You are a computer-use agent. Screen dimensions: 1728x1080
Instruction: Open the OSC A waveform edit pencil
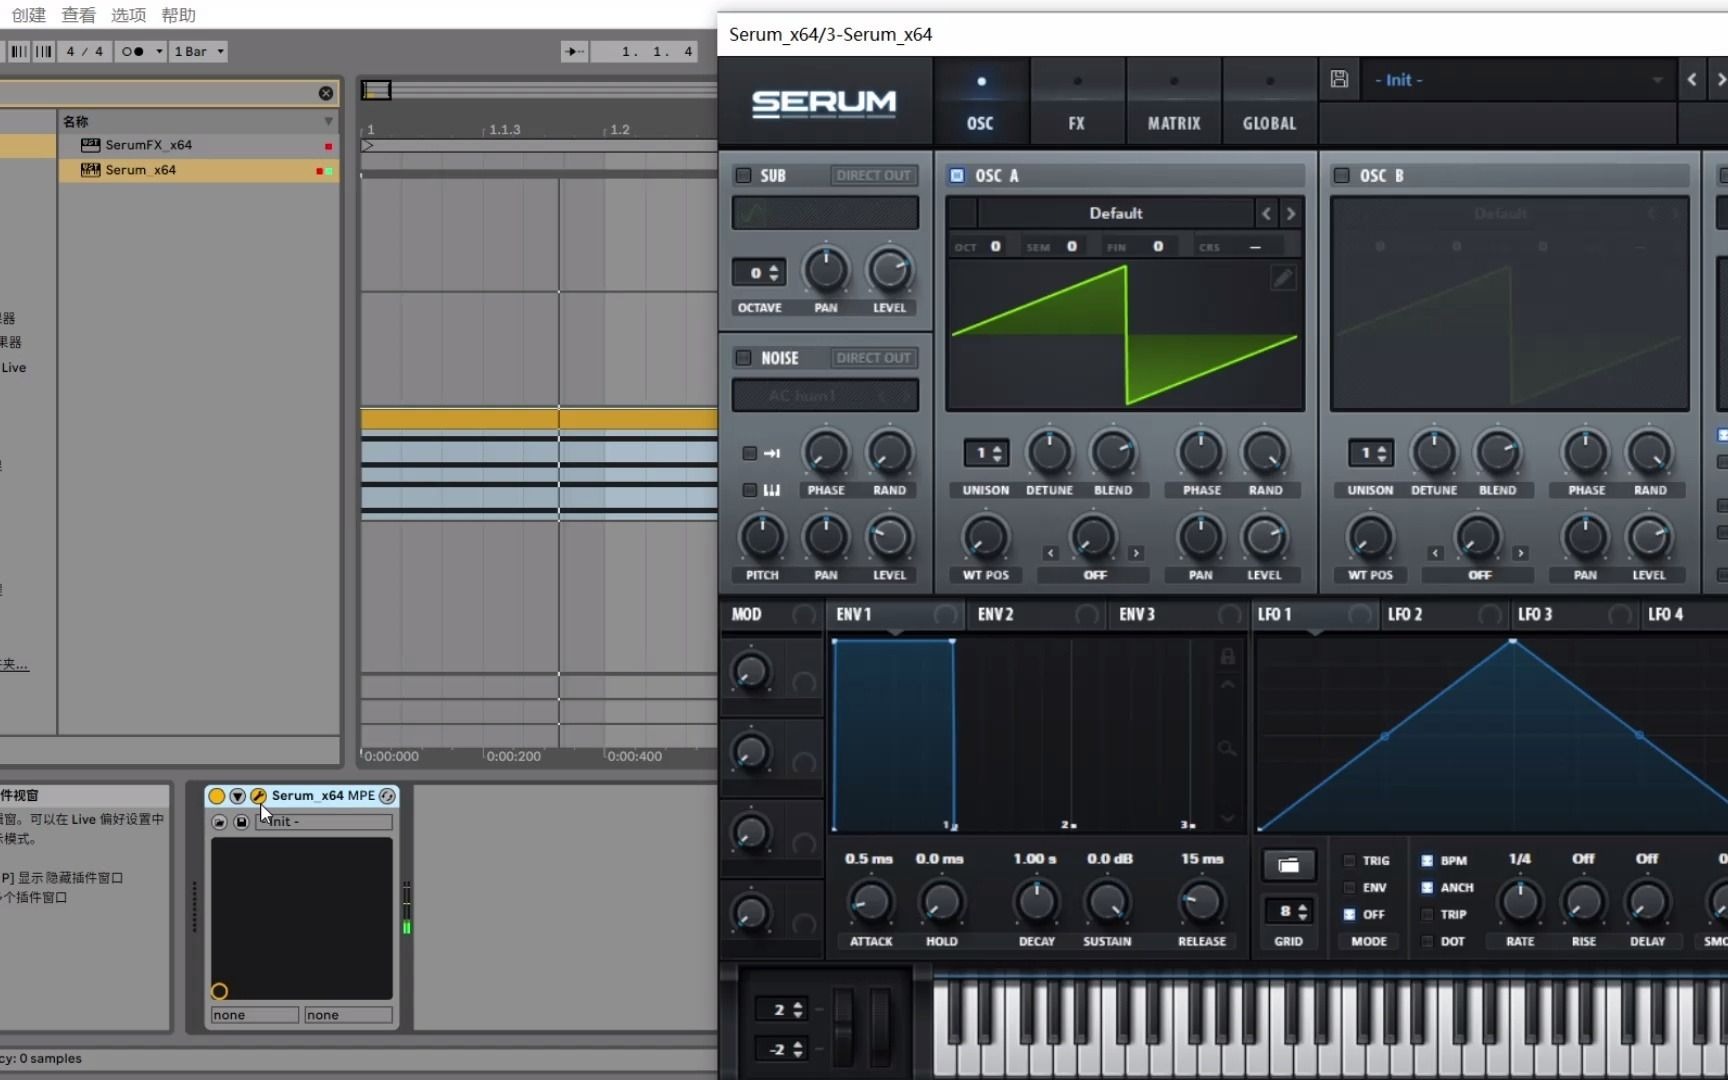pos(1283,278)
